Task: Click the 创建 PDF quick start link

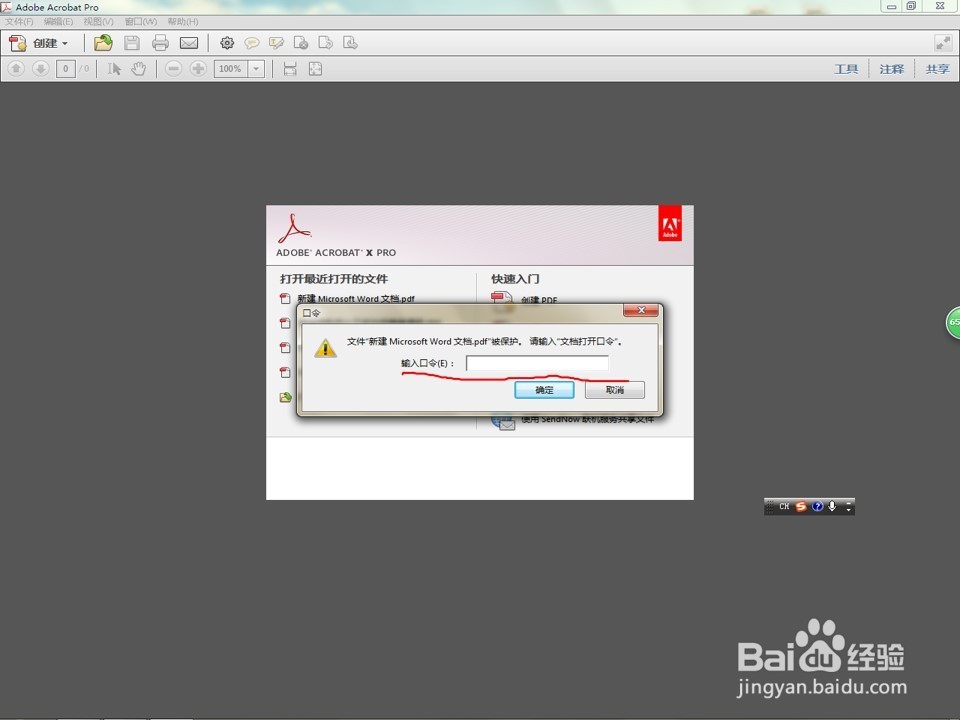Action: point(539,300)
